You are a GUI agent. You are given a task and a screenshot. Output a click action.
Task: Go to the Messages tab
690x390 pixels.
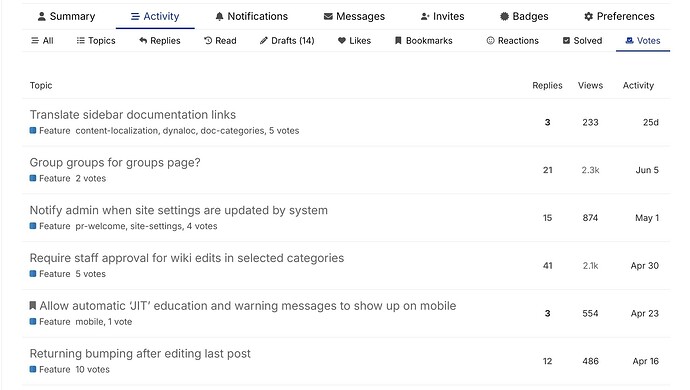pyautogui.click(x=354, y=16)
